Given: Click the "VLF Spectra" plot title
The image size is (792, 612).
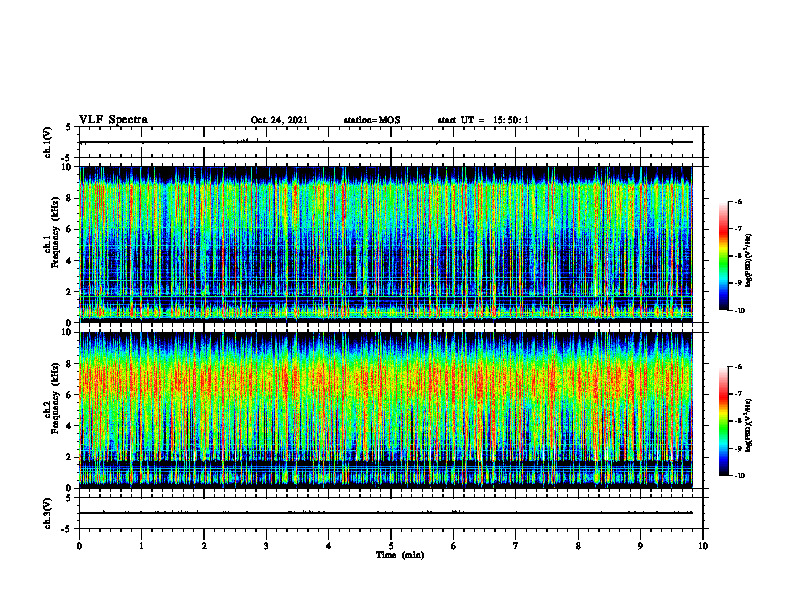Looking at the screenshot, I should (113, 120).
